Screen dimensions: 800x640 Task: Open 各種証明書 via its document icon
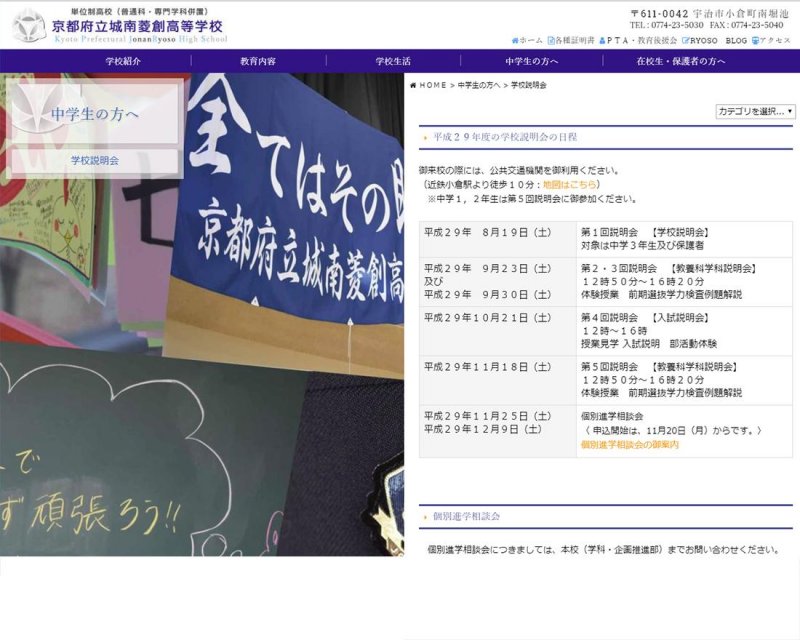551,40
